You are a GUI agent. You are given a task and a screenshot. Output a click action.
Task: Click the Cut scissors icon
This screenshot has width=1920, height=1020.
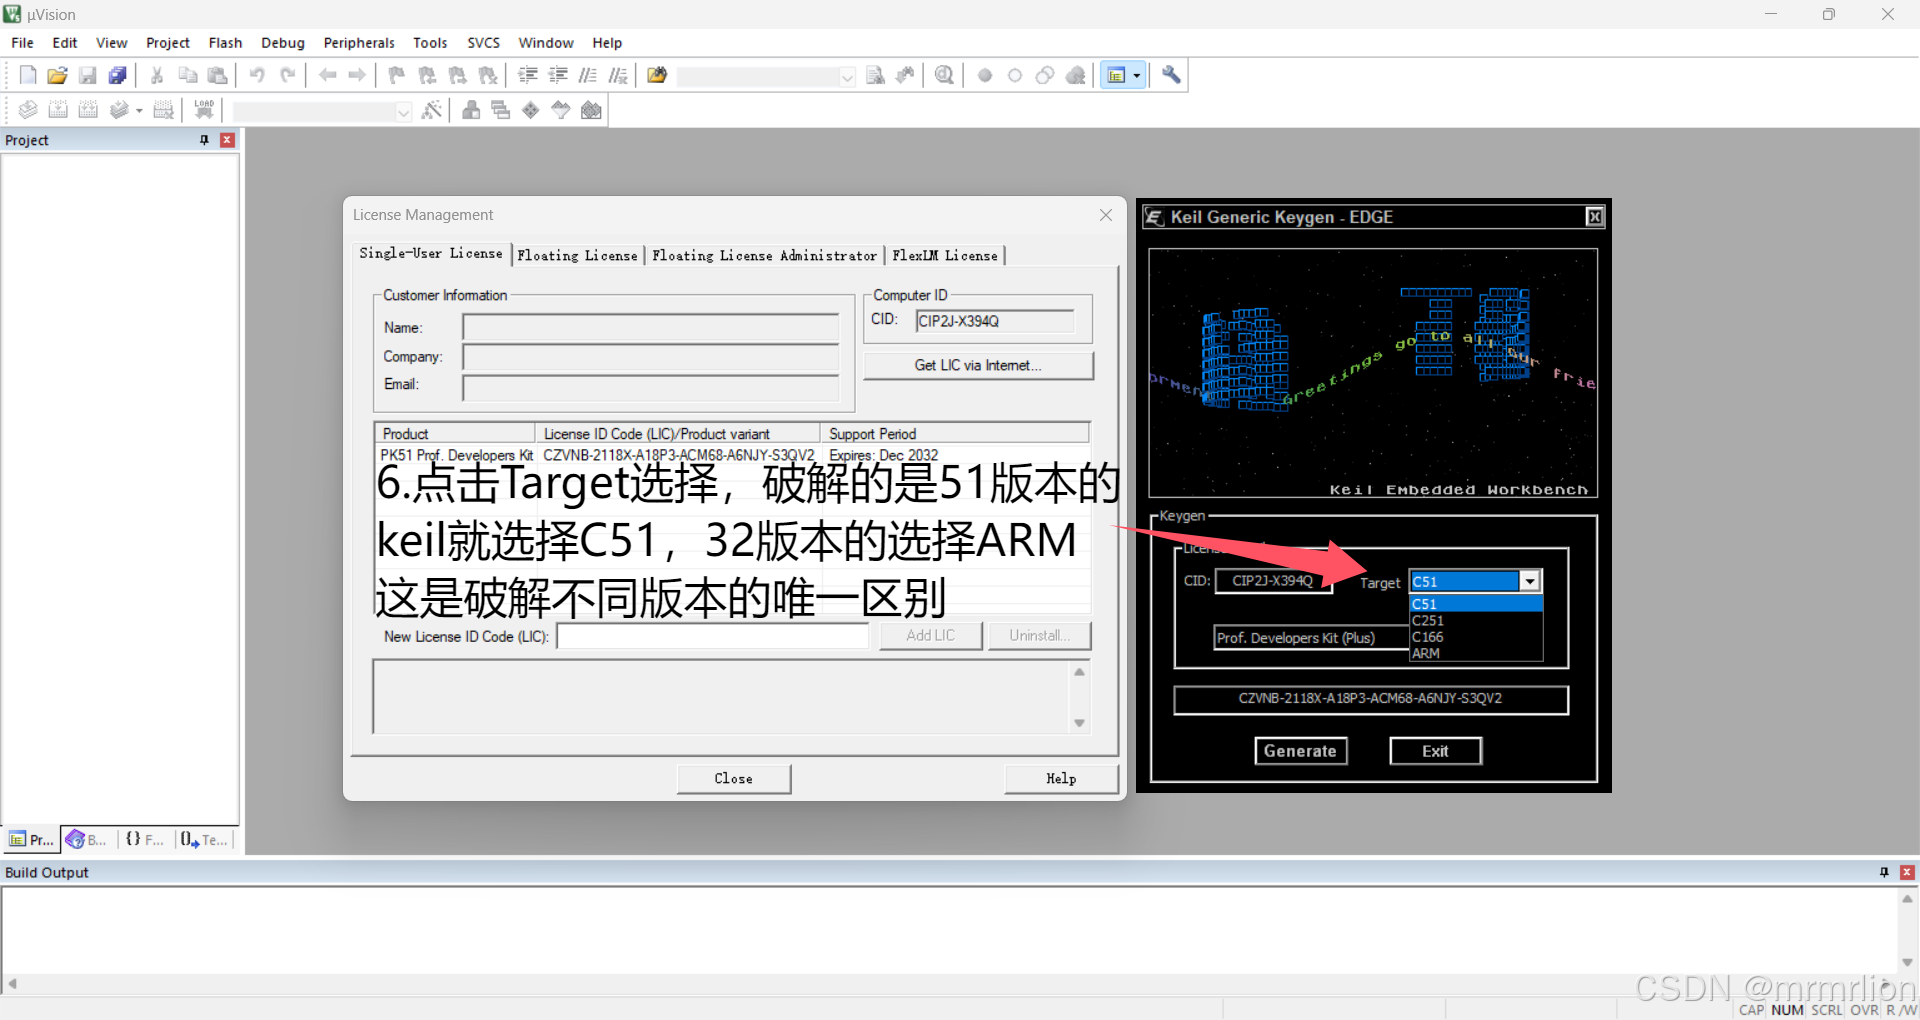tap(157, 75)
